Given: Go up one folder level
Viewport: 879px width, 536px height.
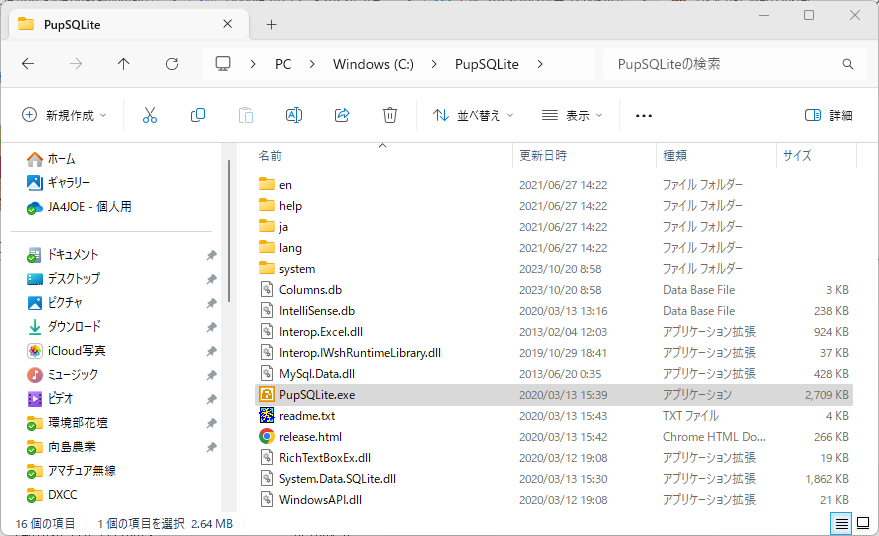Looking at the screenshot, I should click(123, 64).
